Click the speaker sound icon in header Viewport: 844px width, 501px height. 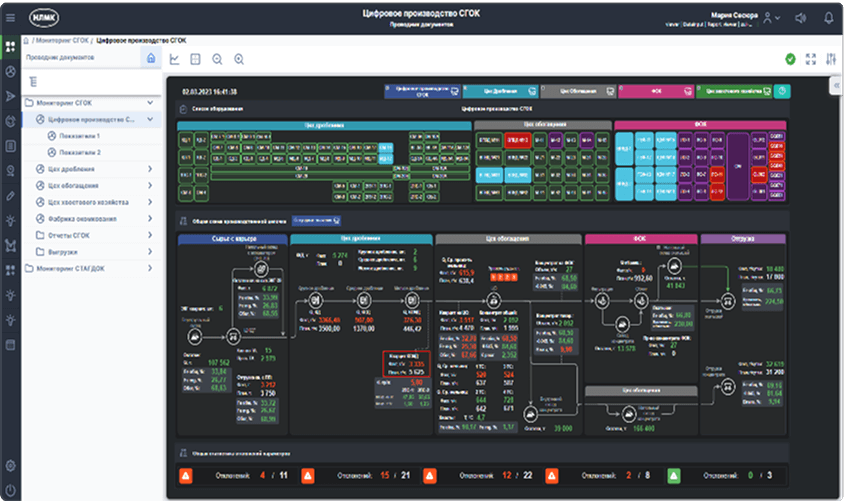[x=799, y=18]
